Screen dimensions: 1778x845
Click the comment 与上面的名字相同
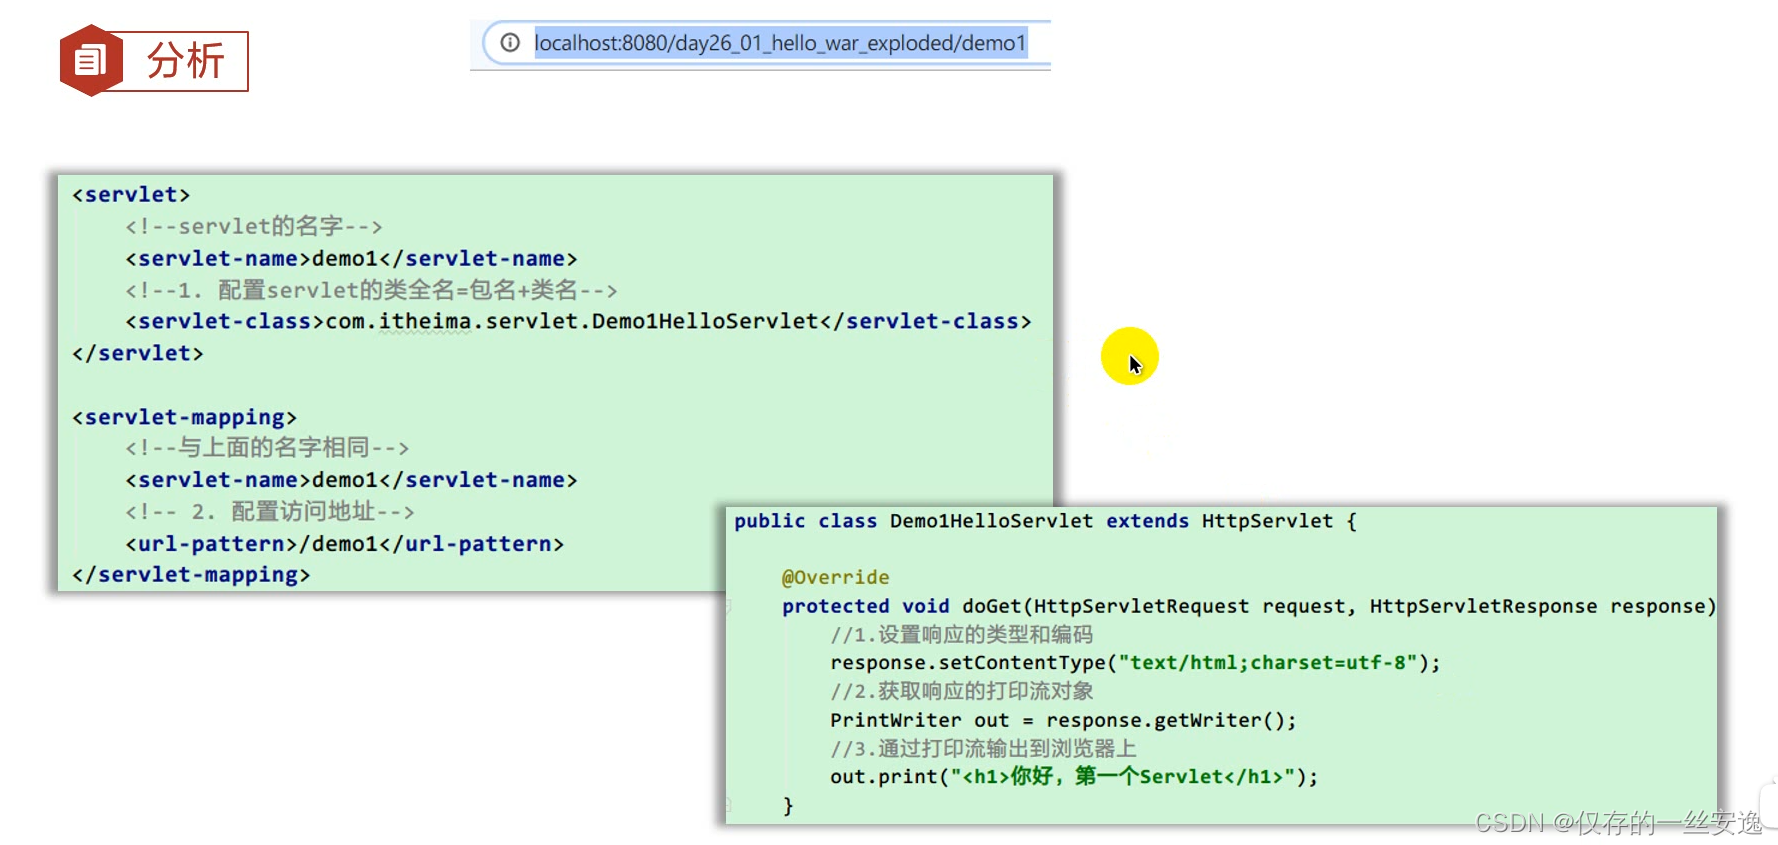coord(267,448)
